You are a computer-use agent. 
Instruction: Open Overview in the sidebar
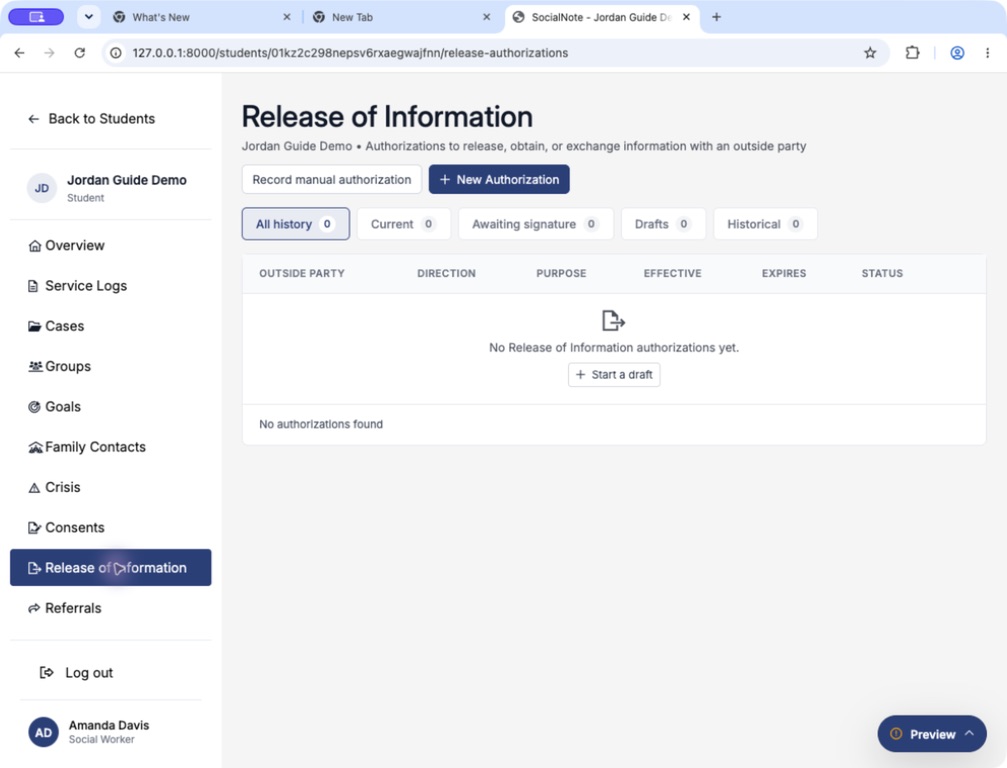pos(110,245)
